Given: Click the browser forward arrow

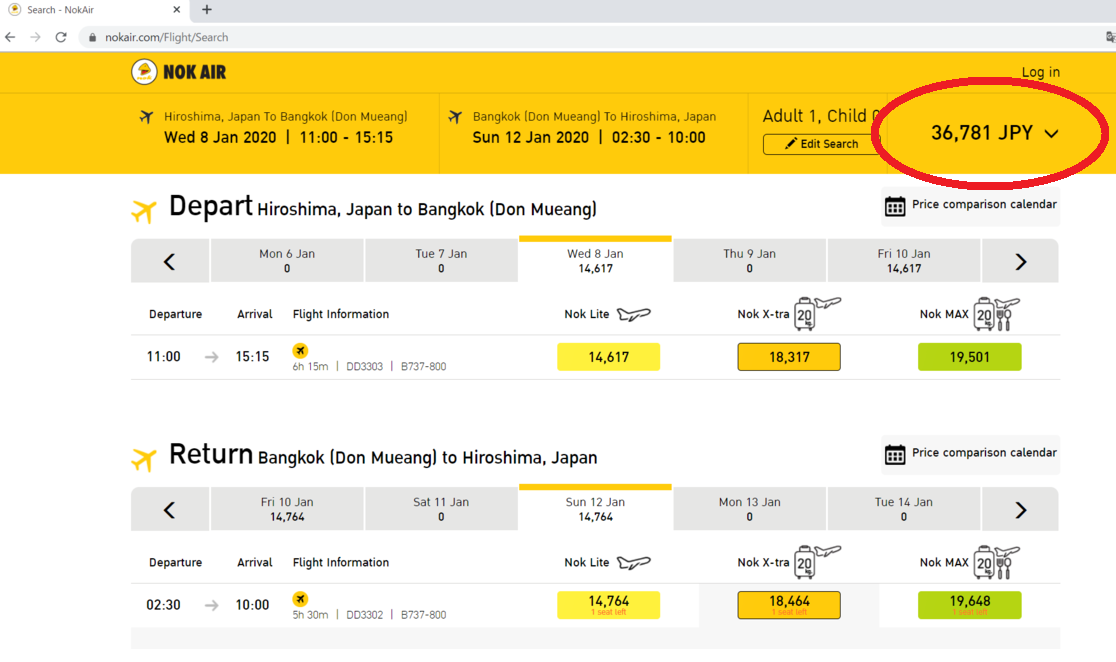Looking at the screenshot, I should (36, 37).
